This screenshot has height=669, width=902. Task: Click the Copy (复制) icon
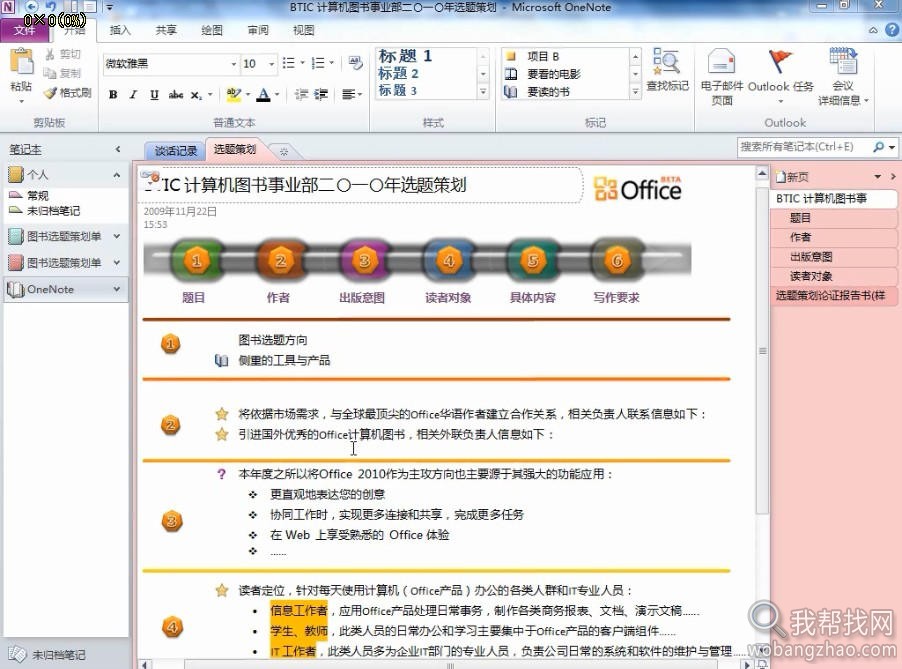tap(50, 73)
